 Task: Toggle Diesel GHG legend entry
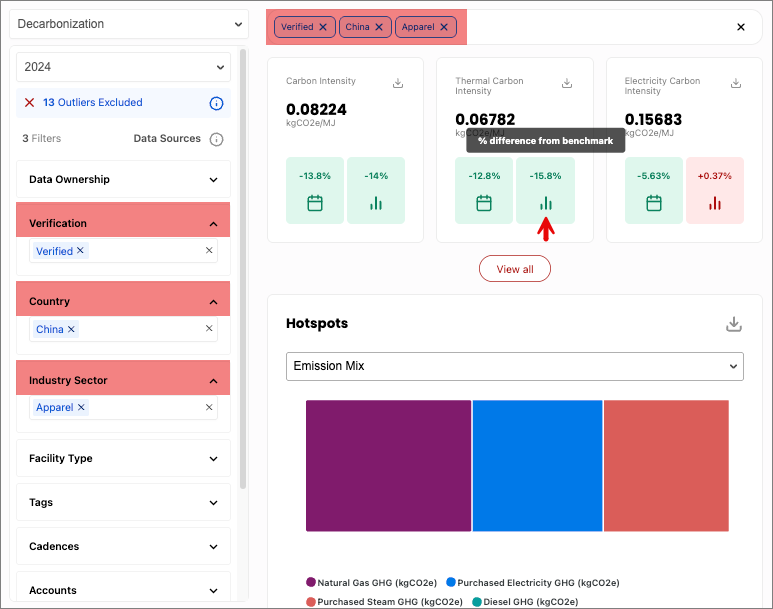(526, 602)
